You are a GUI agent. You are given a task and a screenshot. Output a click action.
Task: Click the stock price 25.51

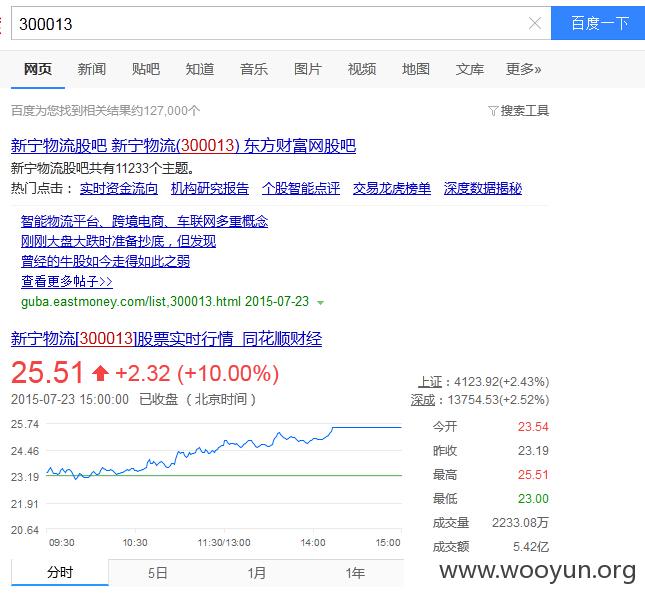click(47, 373)
